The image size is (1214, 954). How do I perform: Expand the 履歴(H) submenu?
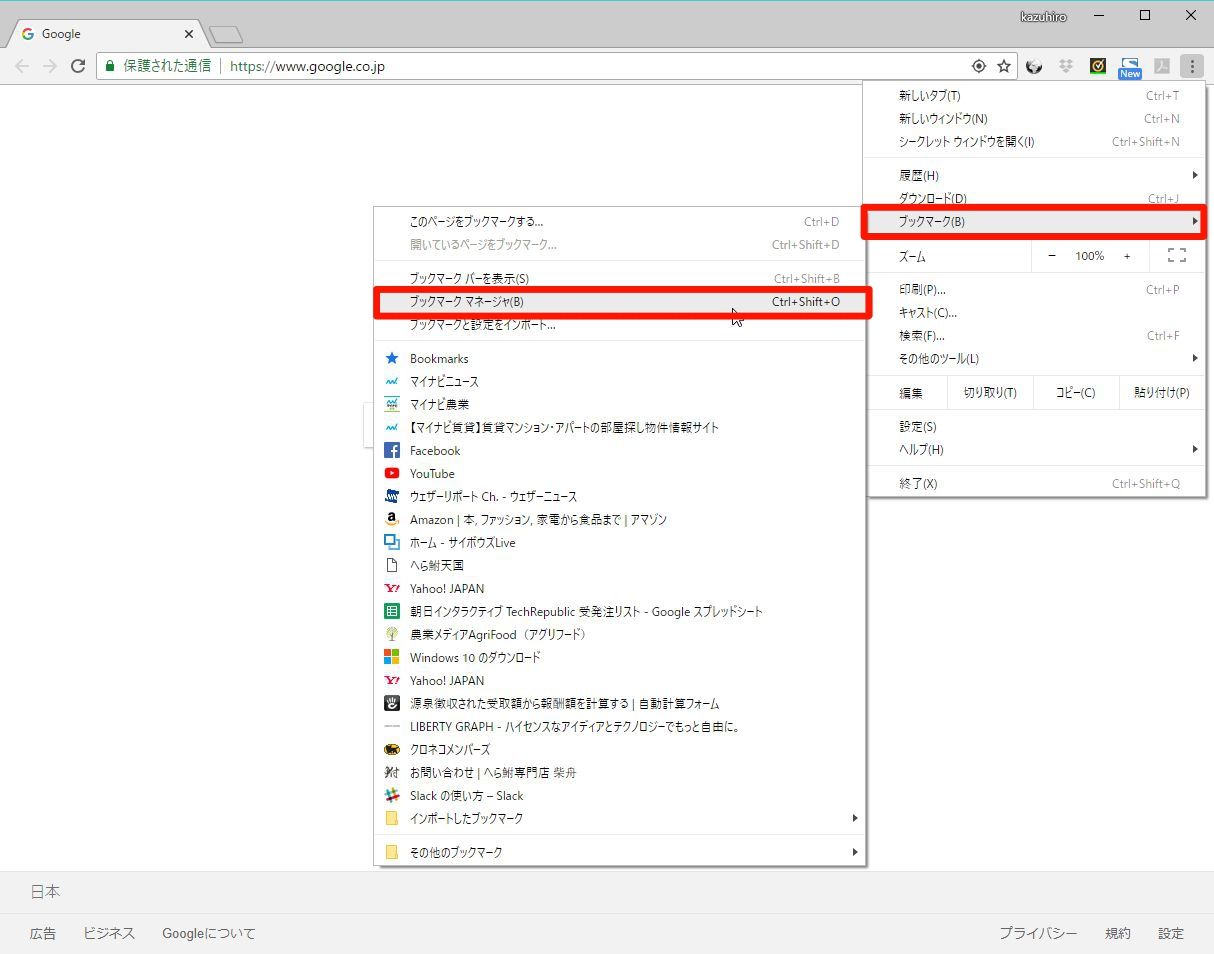point(1036,175)
